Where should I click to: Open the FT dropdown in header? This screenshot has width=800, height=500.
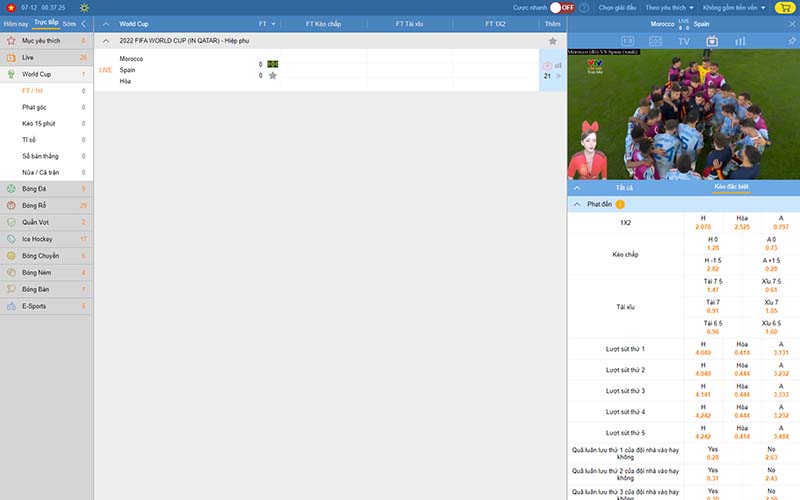(x=267, y=24)
